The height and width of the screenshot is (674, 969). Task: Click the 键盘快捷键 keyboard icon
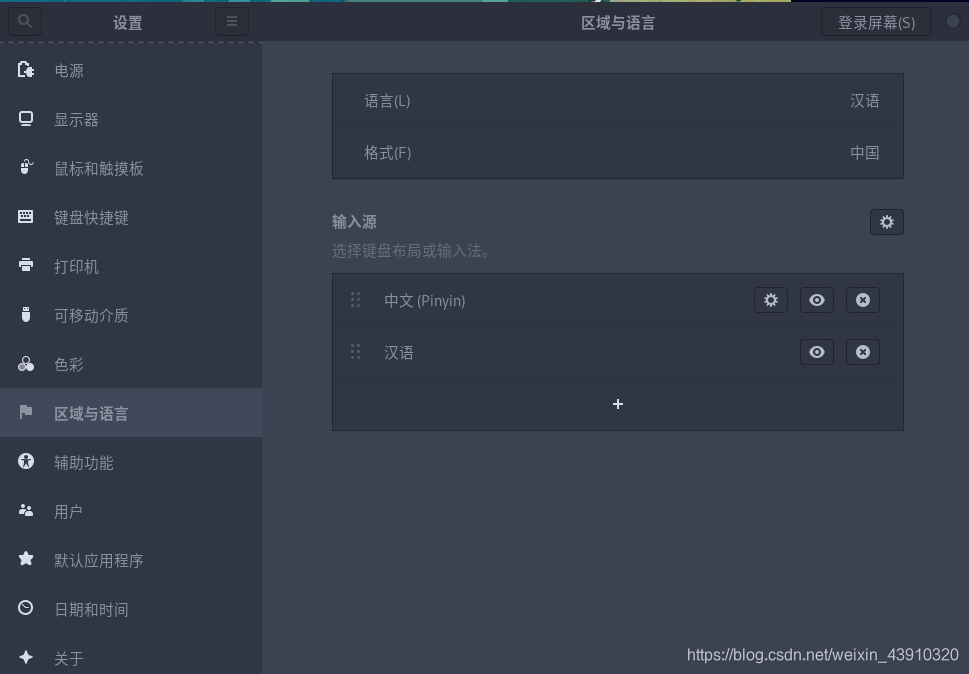coord(25,217)
